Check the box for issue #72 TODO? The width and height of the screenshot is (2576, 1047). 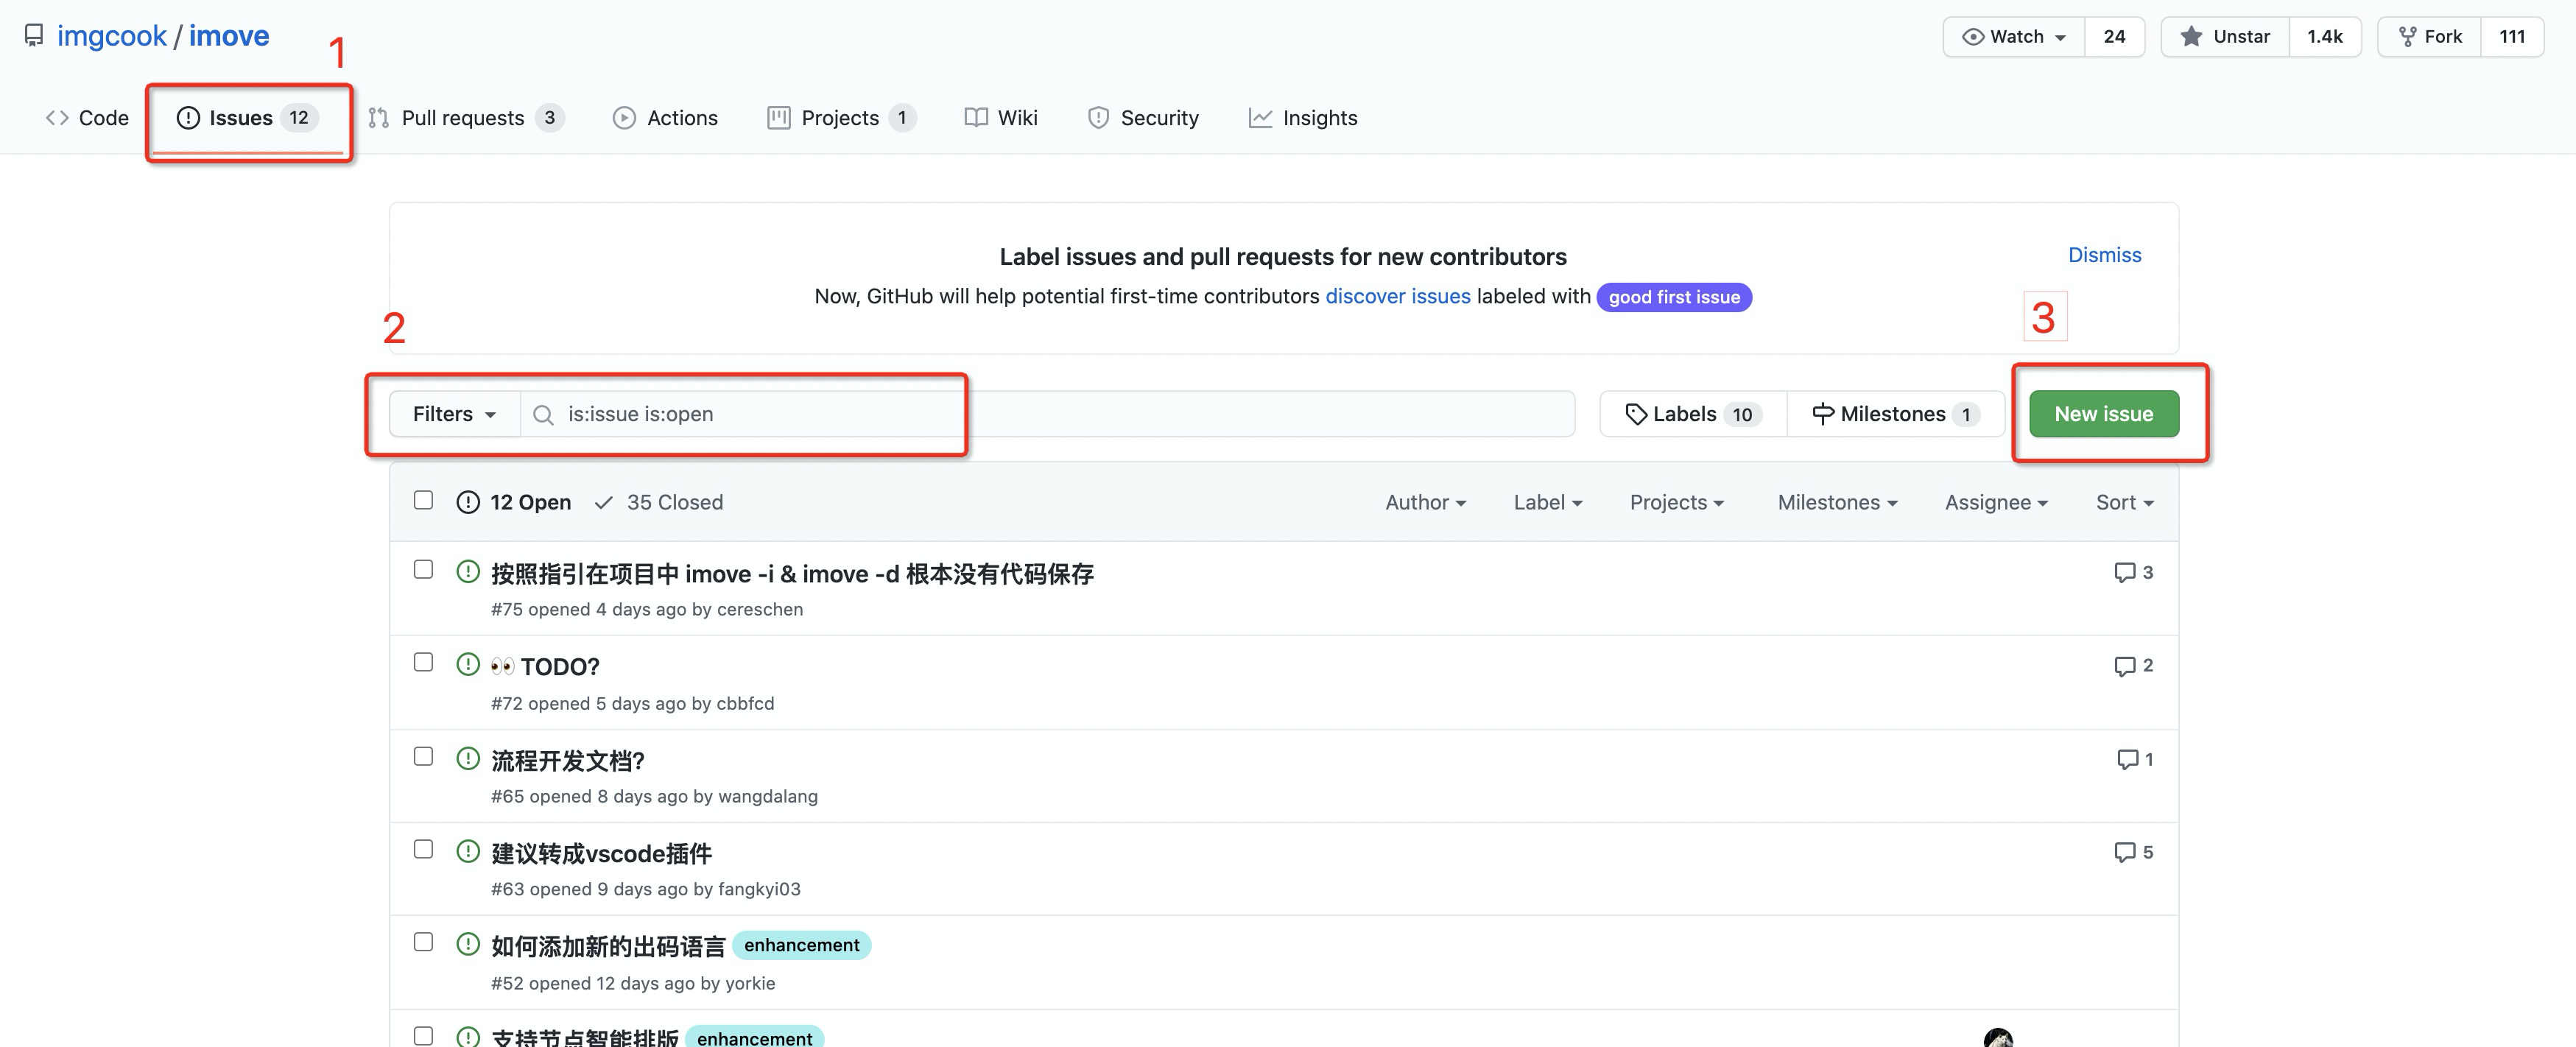coord(423,662)
